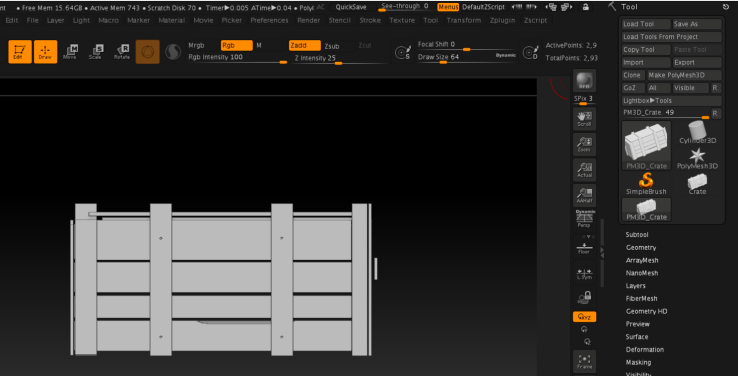Click the Focal Shift S brush icon
The height and width of the screenshot is (376, 738).
pyautogui.click(x=402, y=52)
